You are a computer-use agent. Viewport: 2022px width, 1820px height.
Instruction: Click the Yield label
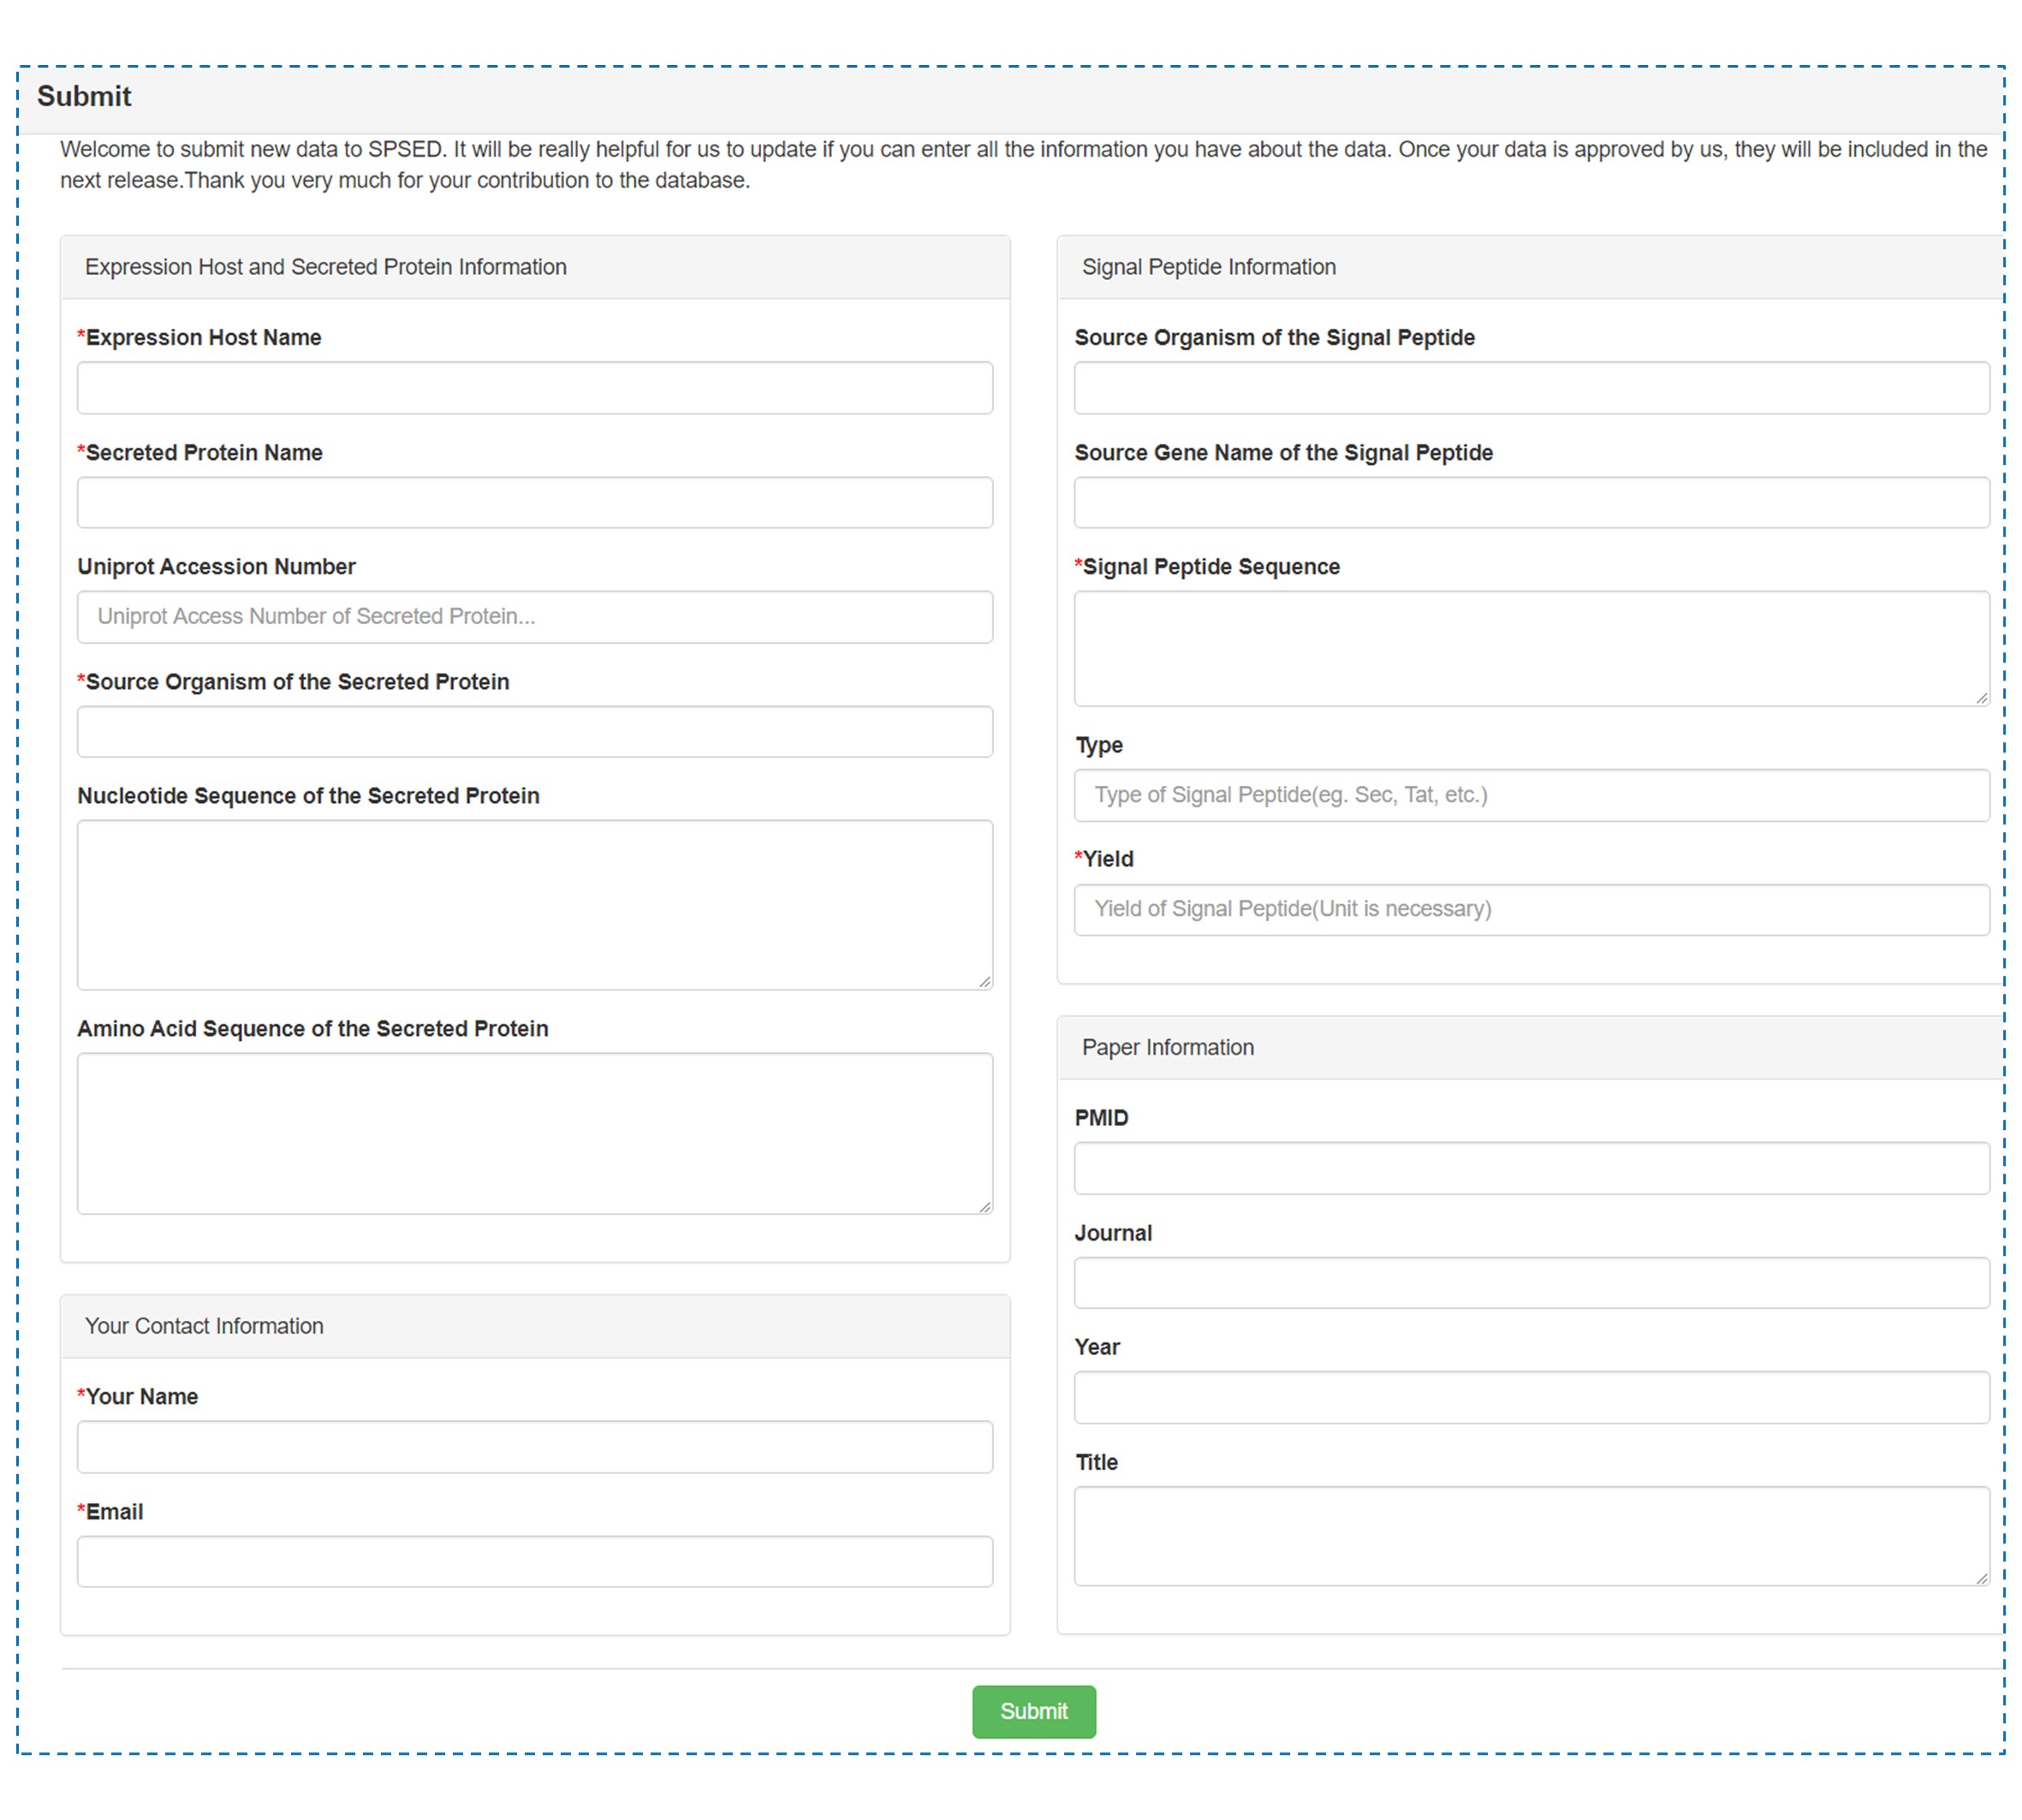coord(1104,859)
